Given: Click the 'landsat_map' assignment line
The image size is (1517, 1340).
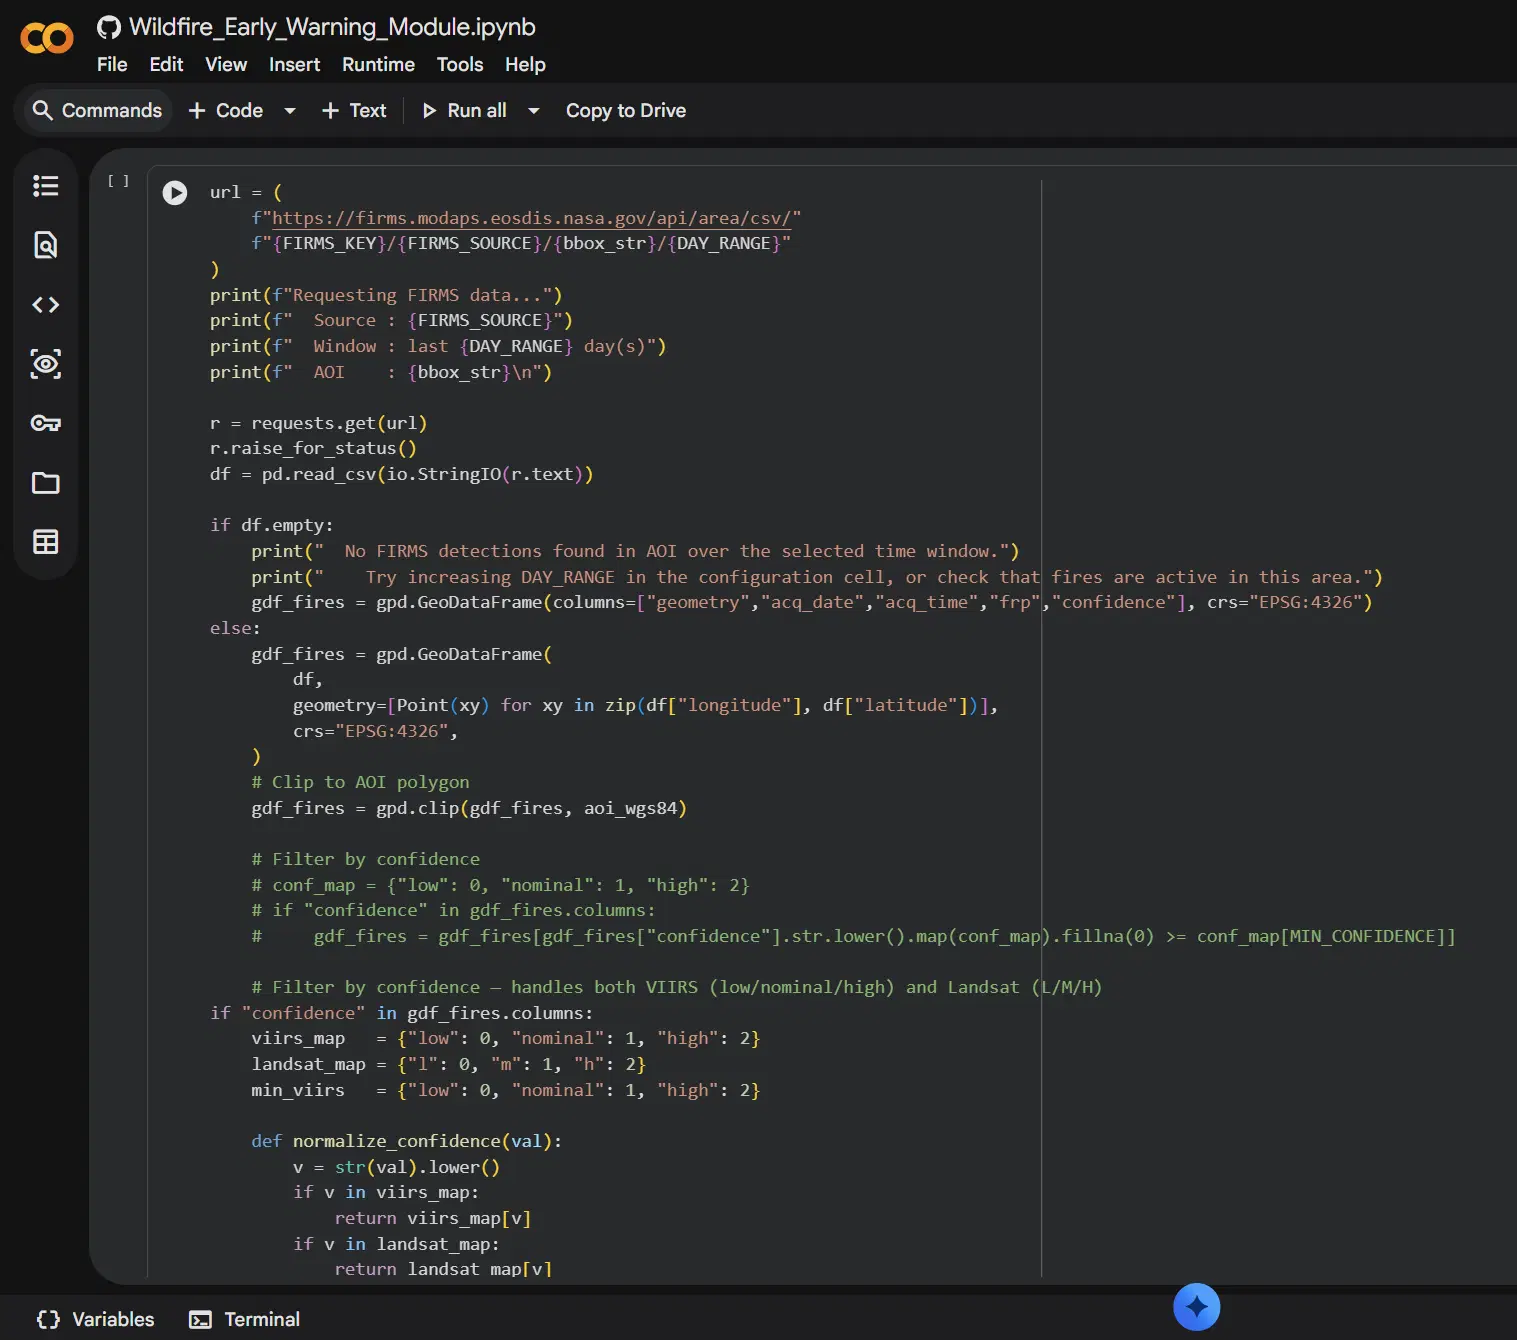Looking at the screenshot, I should pyautogui.click(x=448, y=1064).
